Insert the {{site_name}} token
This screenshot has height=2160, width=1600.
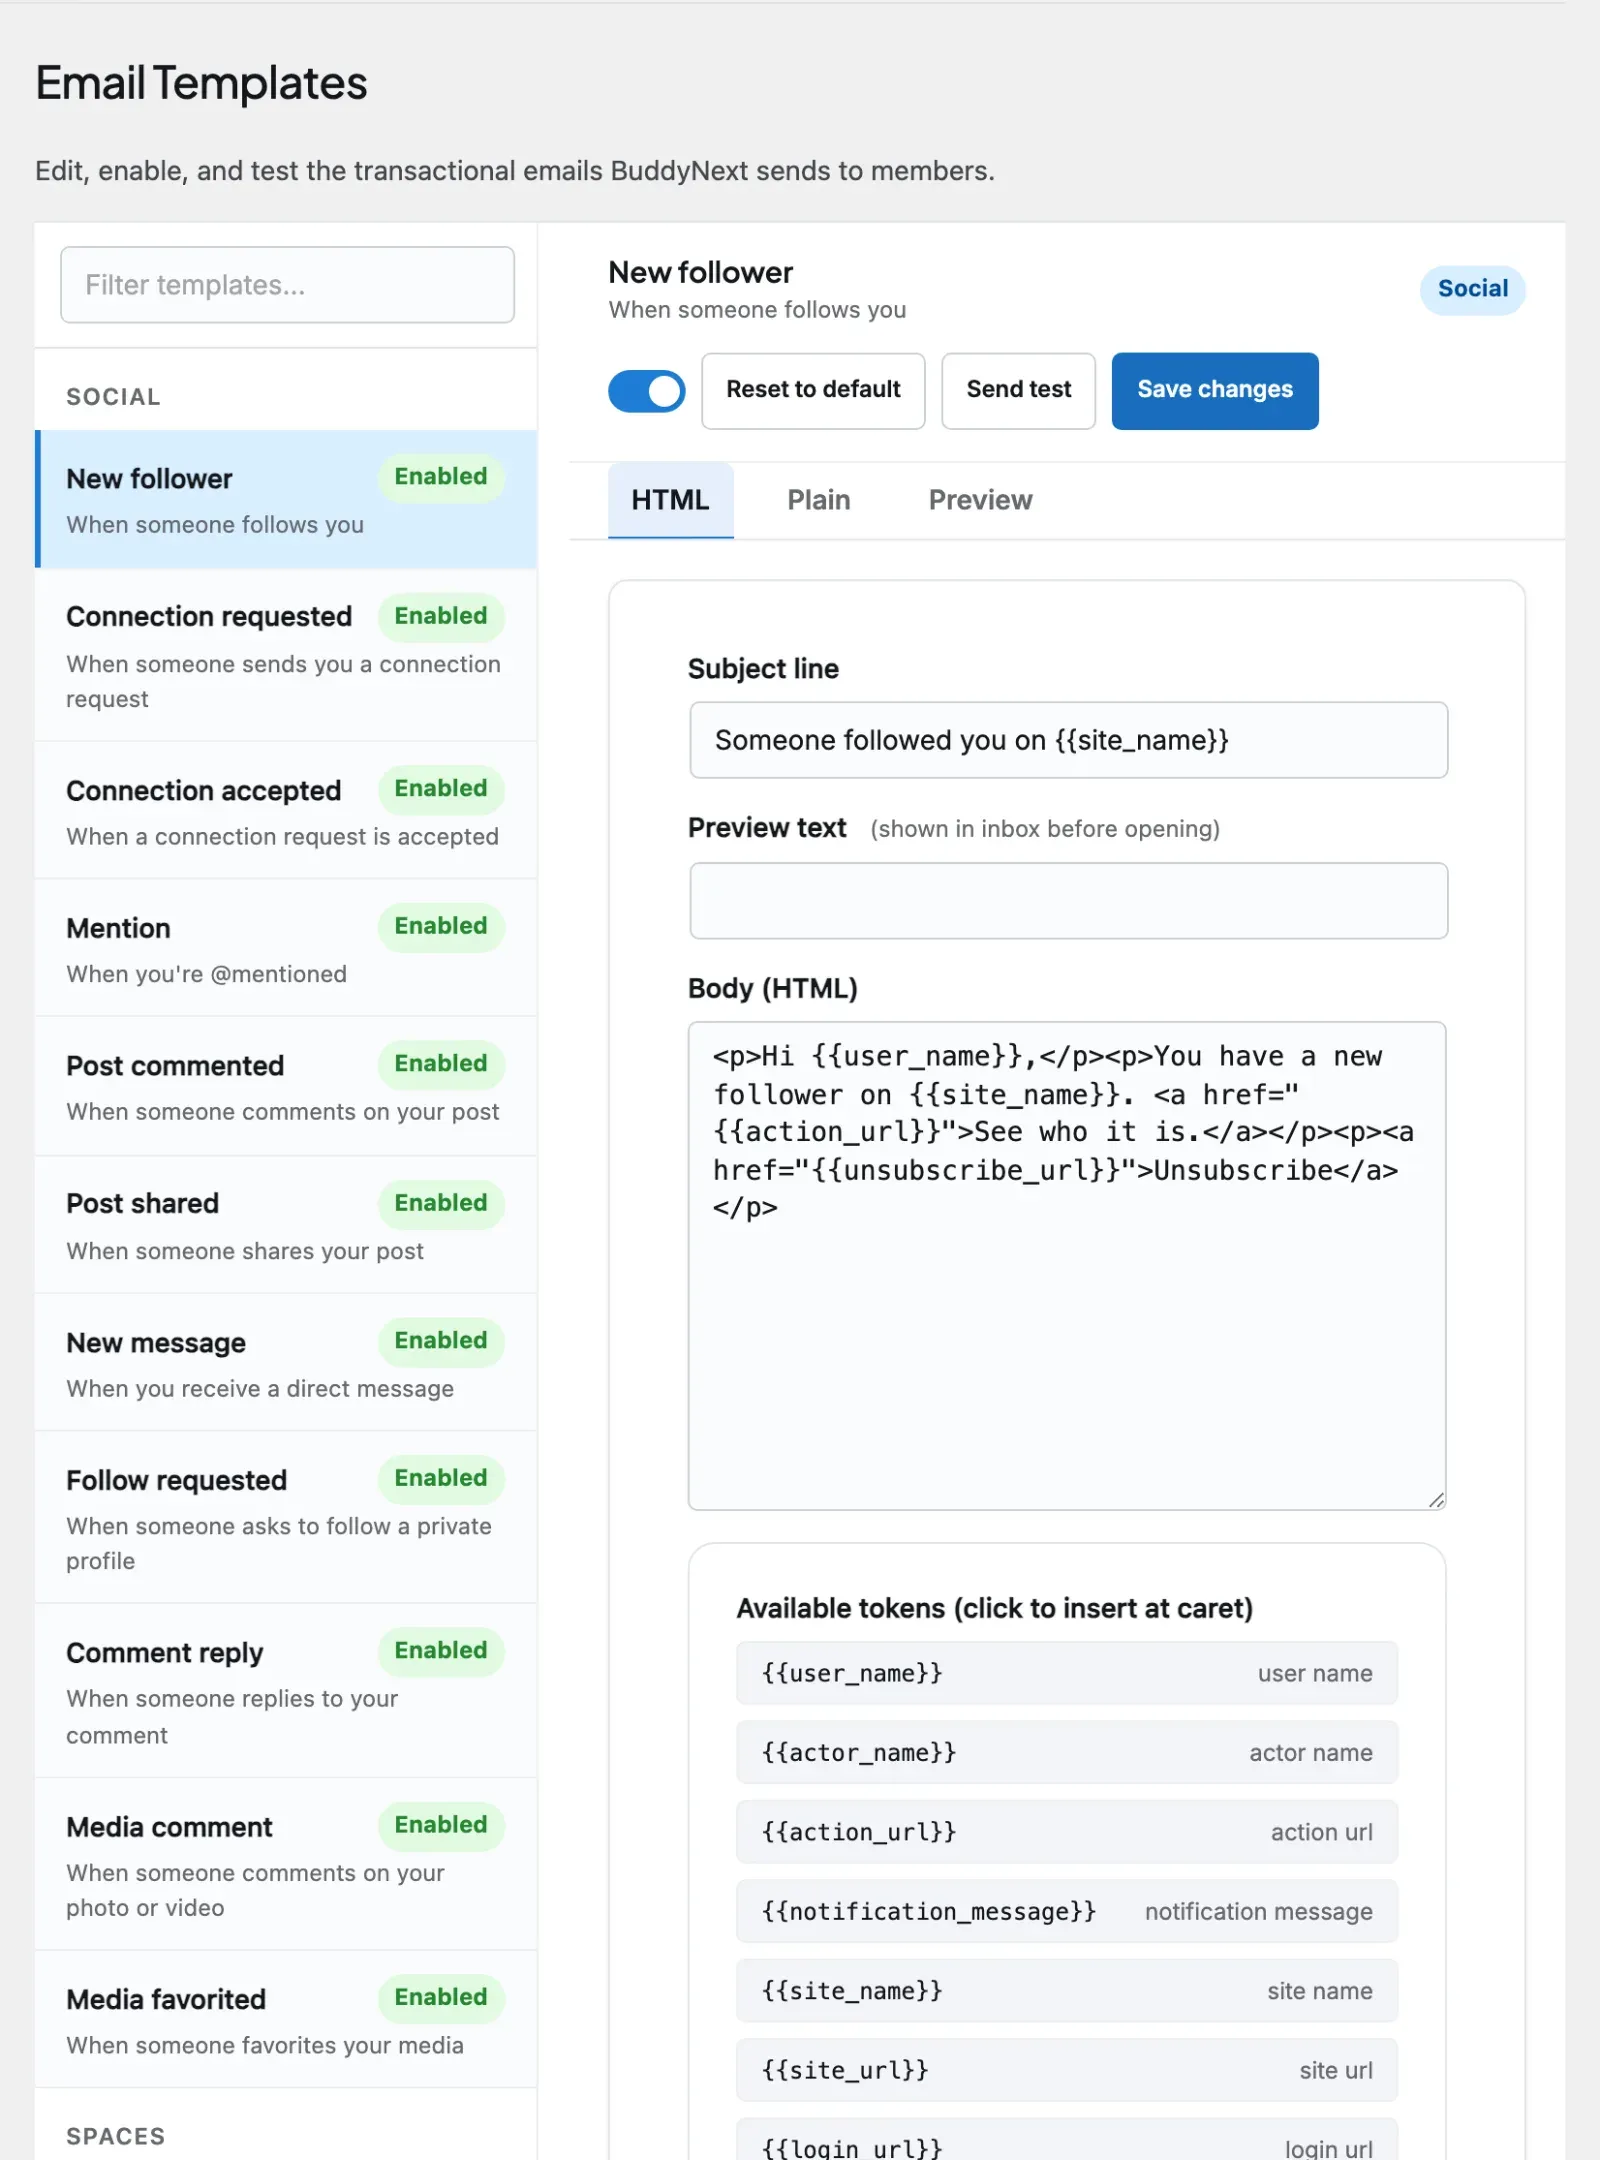(x=1067, y=1991)
